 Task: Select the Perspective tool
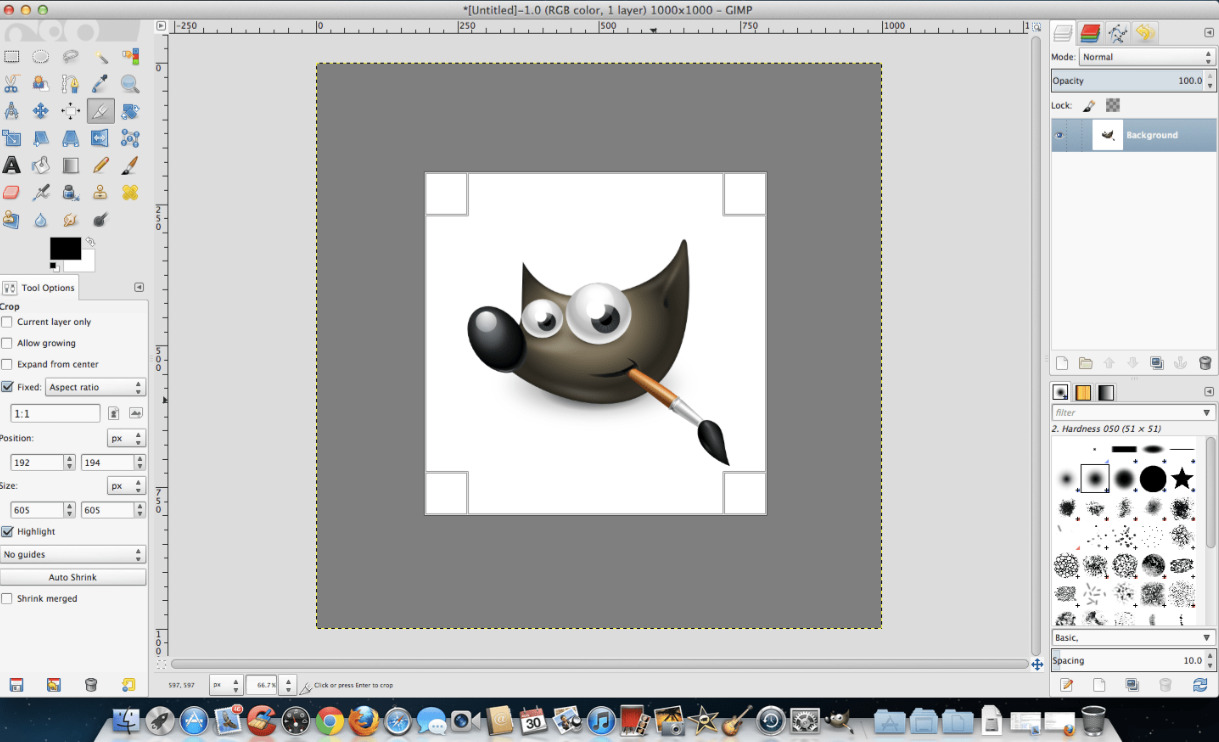[71, 138]
